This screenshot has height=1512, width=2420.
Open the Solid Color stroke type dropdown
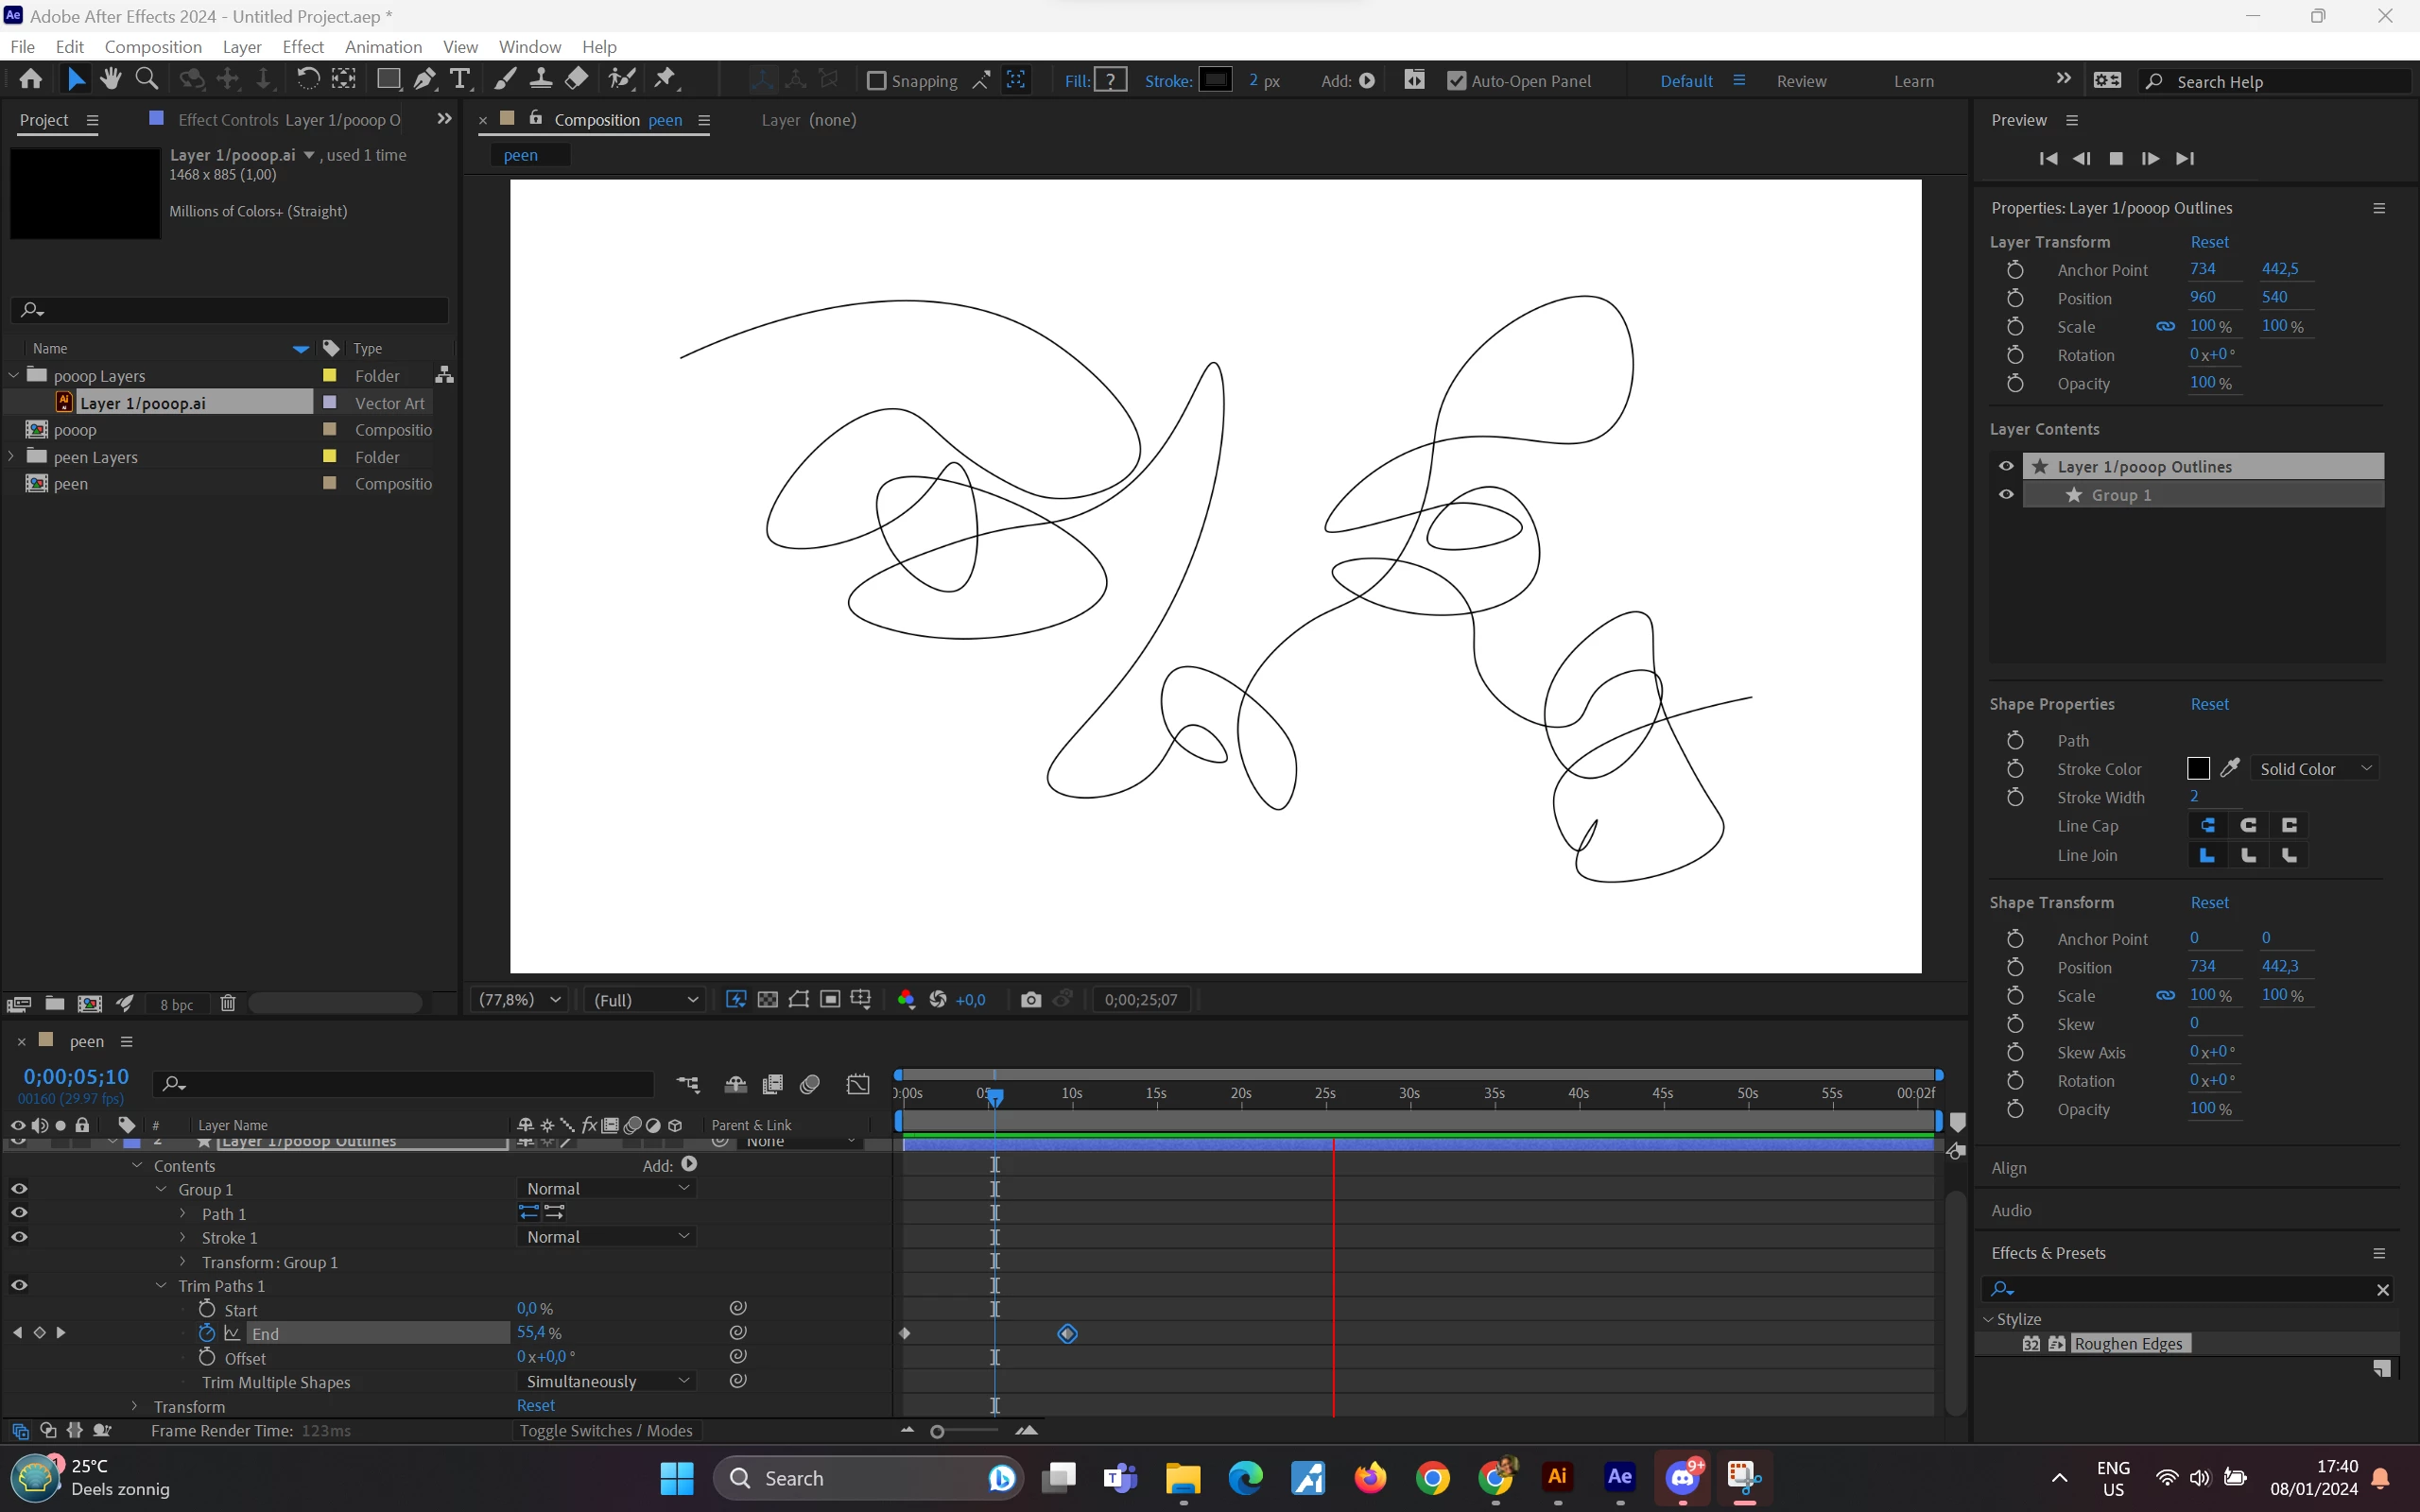click(x=2314, y=769)
